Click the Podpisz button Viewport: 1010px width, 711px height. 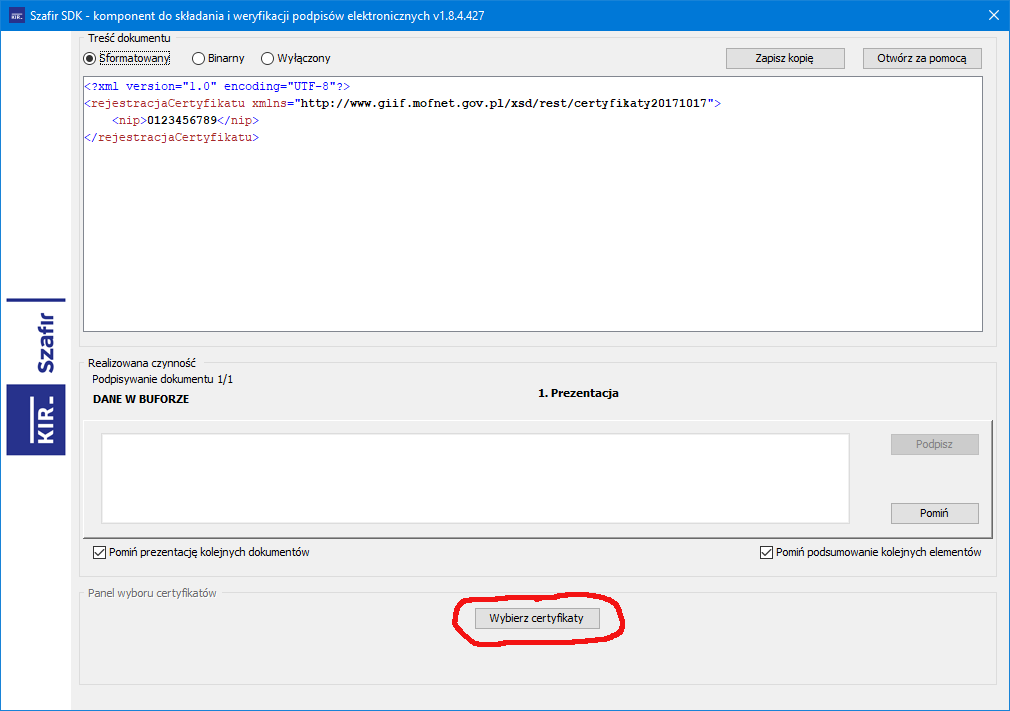934,444
